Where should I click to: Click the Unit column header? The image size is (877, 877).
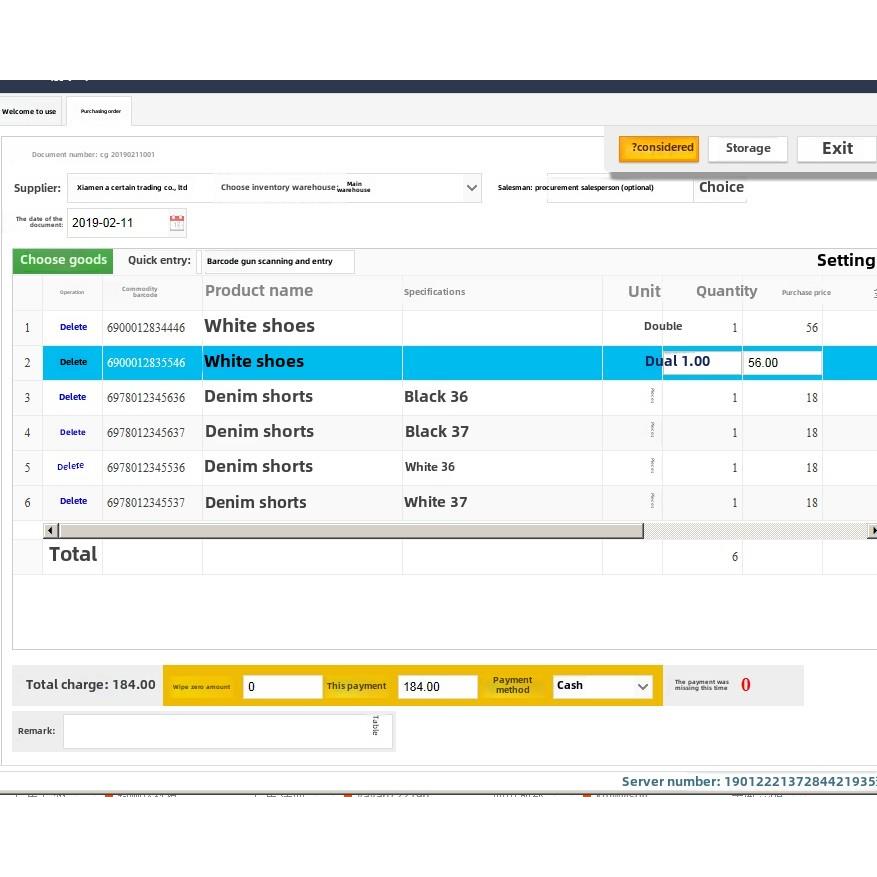coord(644,291)
